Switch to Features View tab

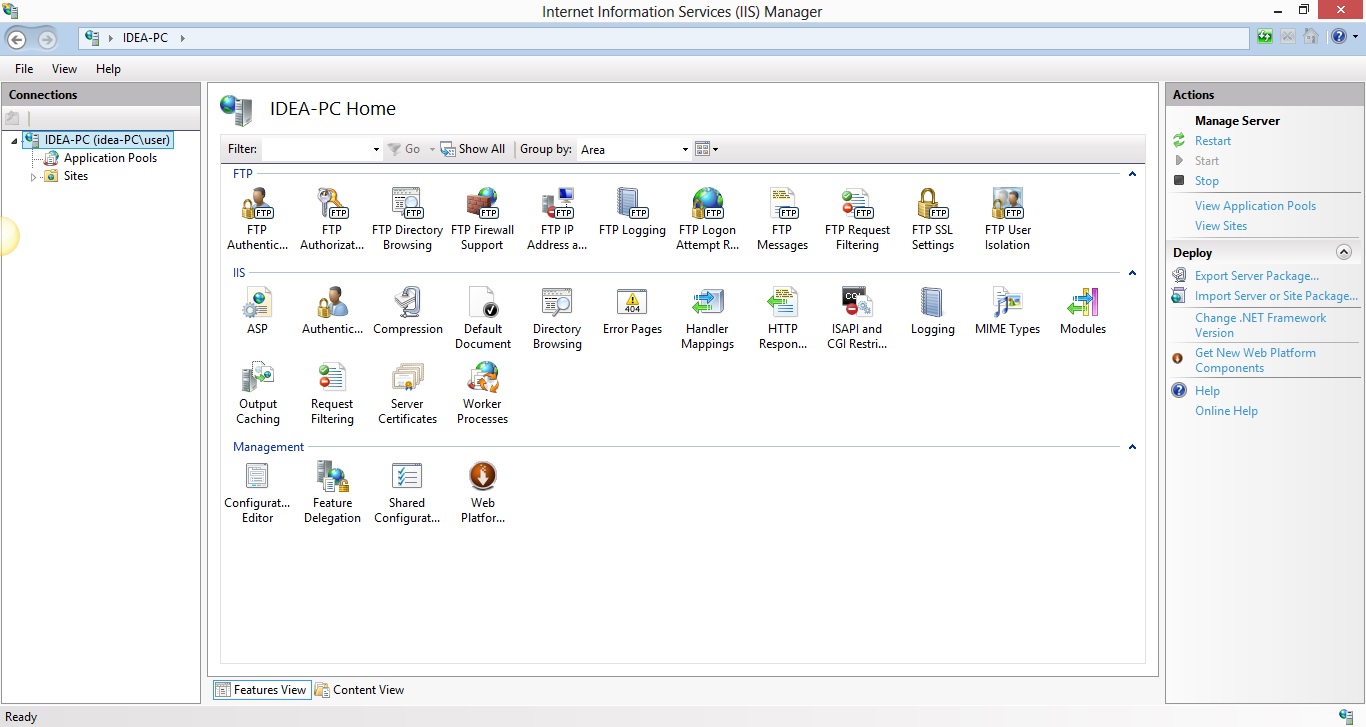point(260,690)
